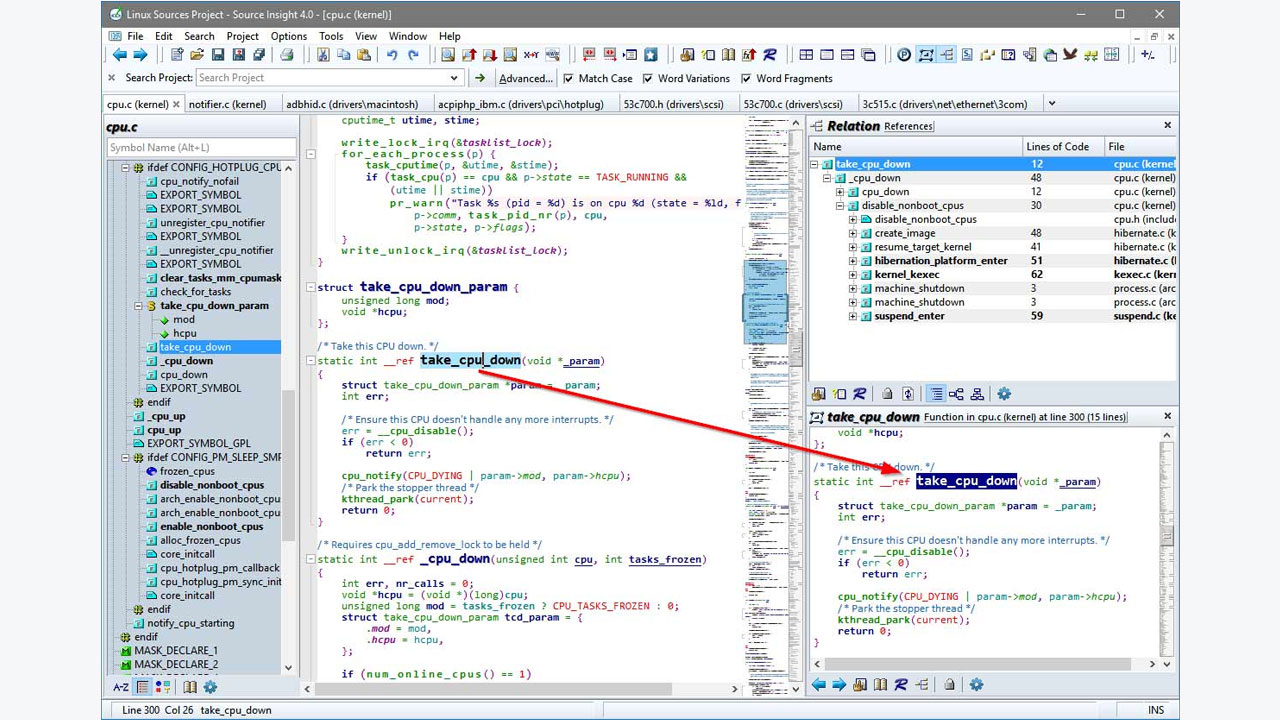The width and height of the screenshot is (1280, 720).
Task: Click the Print icon in the toolbar
Action: click(287, 55)
